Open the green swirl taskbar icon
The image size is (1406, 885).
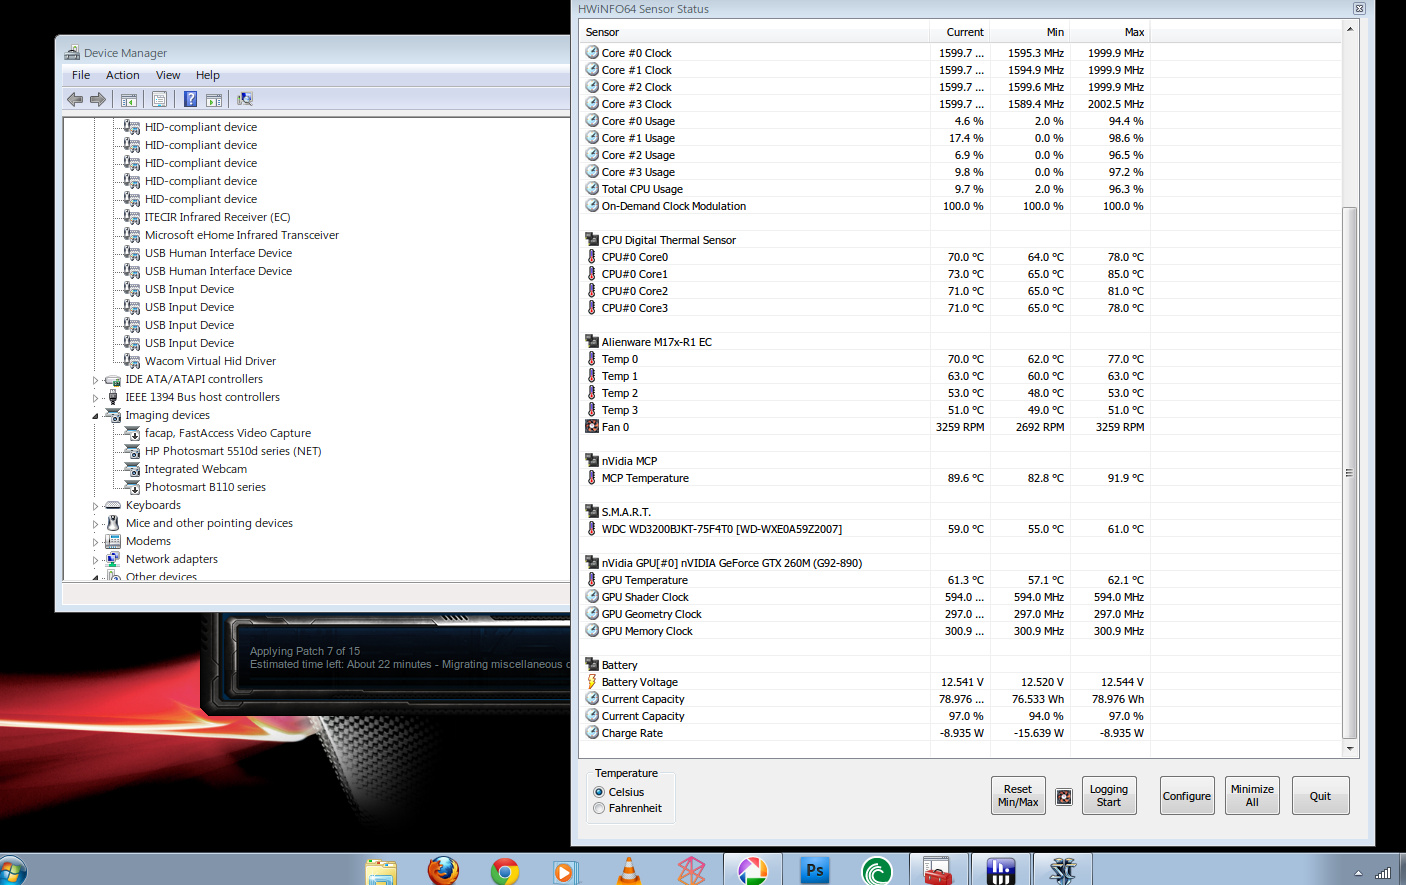[x=877, y=871]
